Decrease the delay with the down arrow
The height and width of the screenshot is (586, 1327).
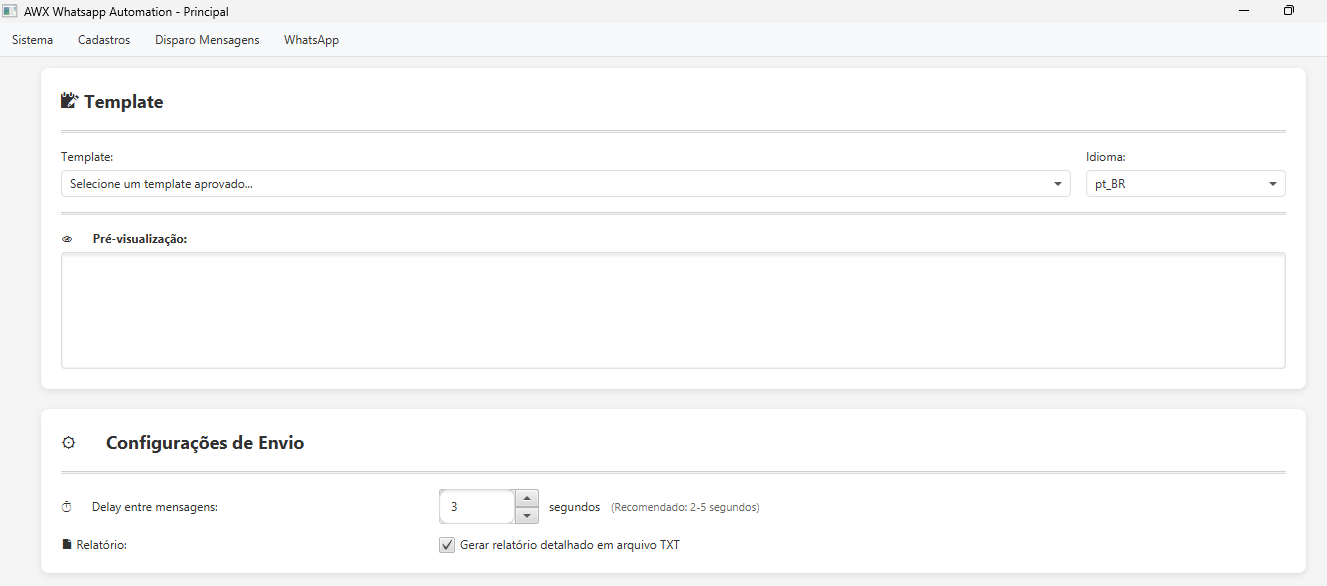[x=527, y=515]
